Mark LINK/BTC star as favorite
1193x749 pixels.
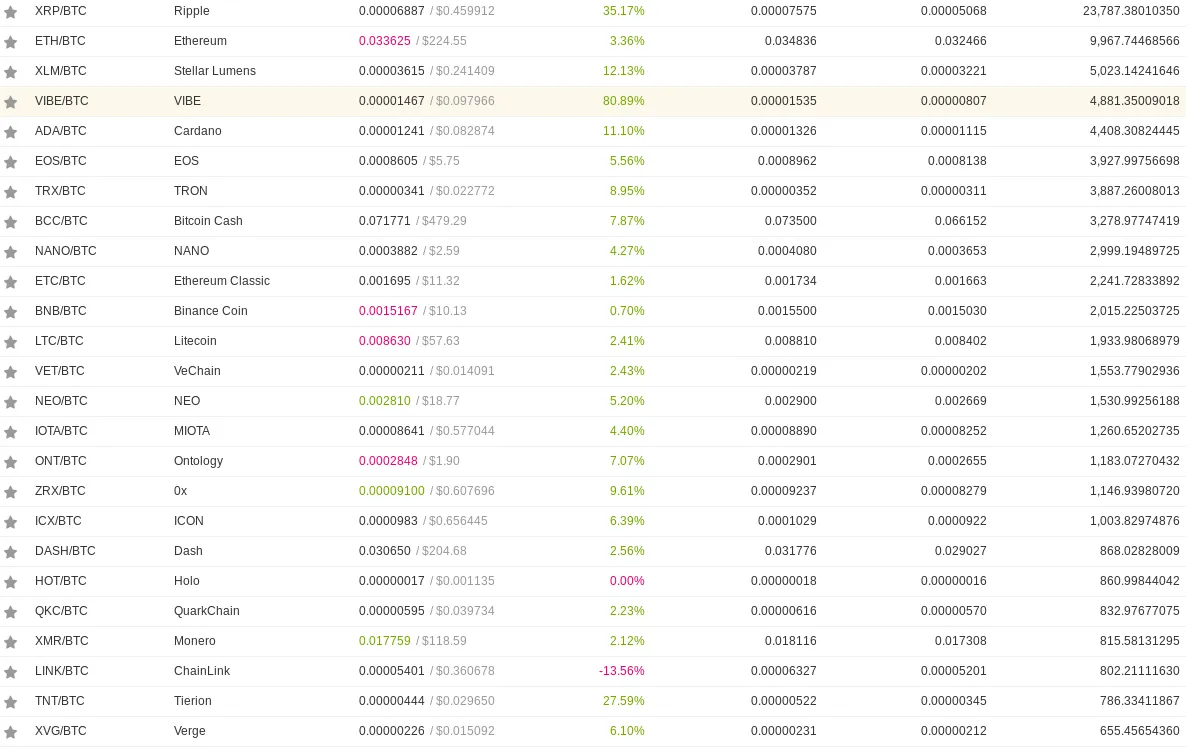click(x=11, y=672)
